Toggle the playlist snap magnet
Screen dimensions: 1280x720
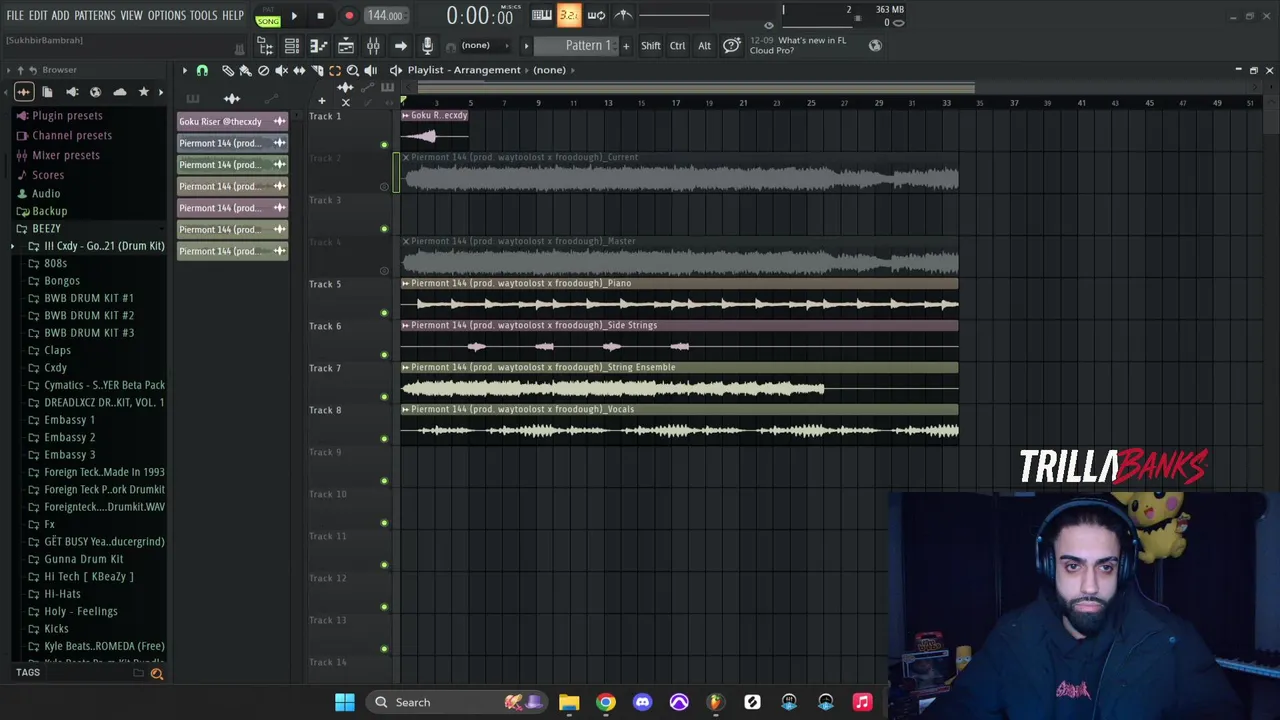(202, 70)
